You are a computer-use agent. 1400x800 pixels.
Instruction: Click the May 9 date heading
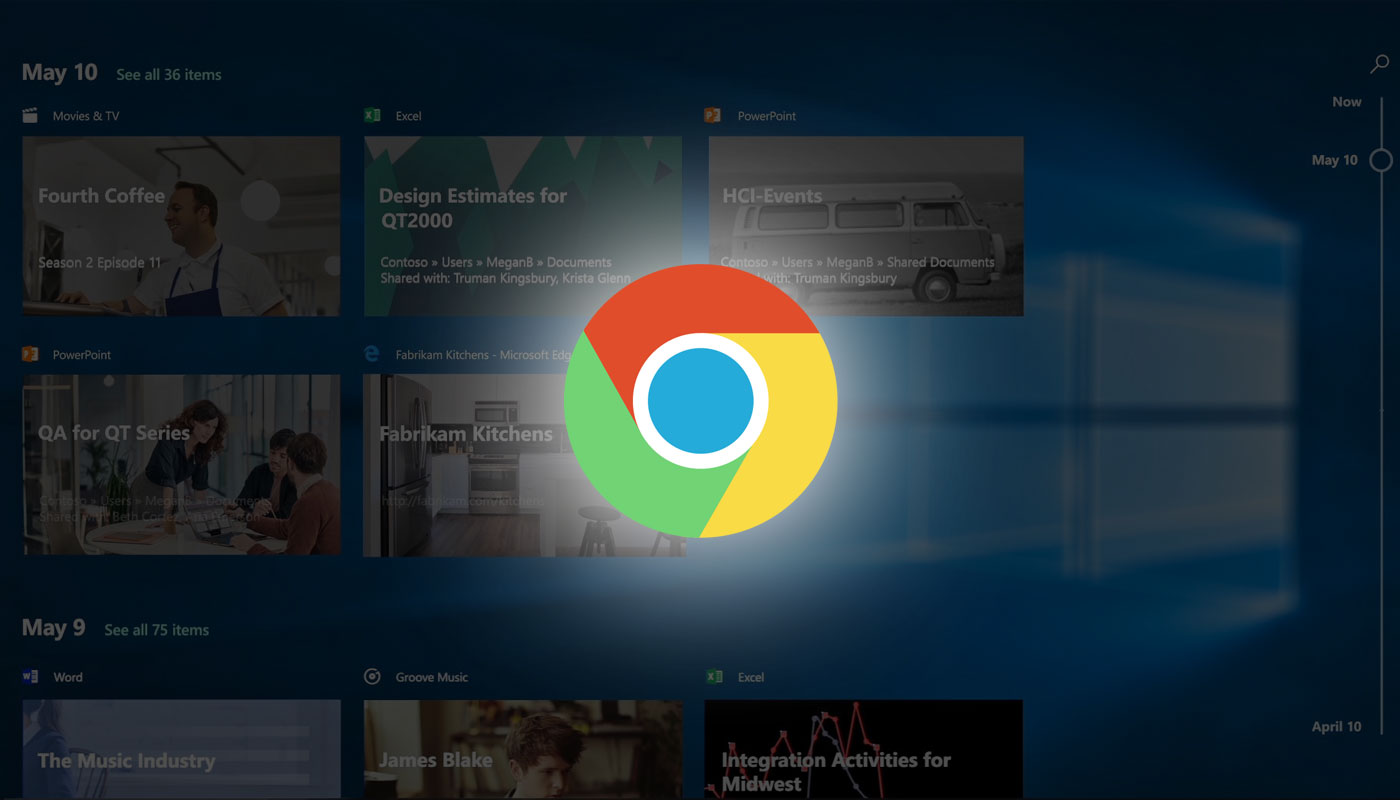(54, 628)
